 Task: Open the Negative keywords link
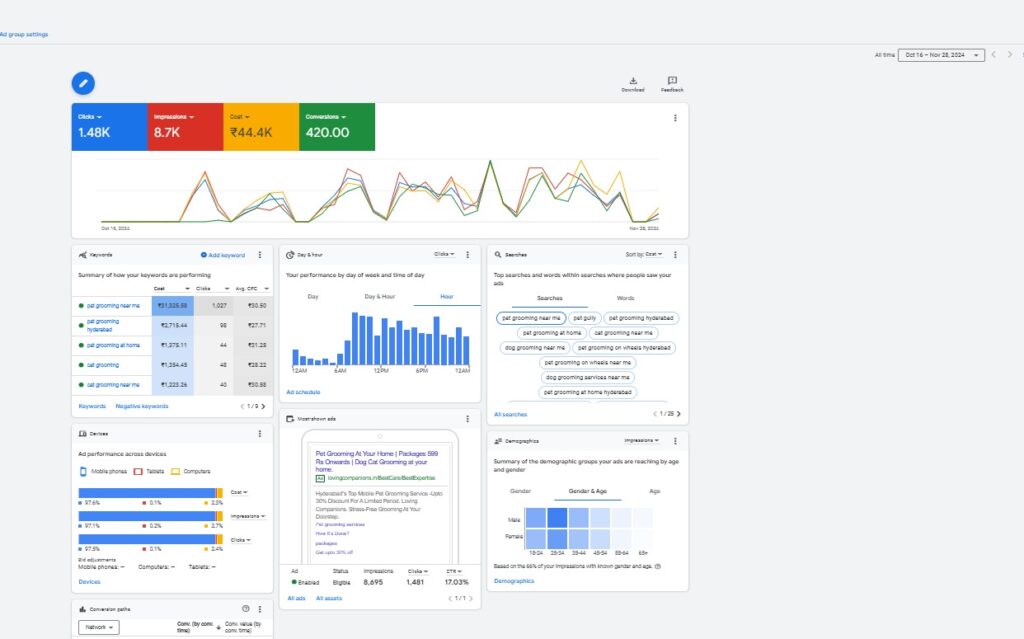(141, 406)
